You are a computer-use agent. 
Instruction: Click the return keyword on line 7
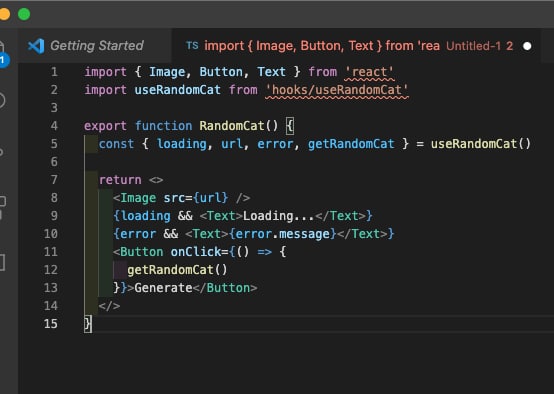tap(120, 180)
